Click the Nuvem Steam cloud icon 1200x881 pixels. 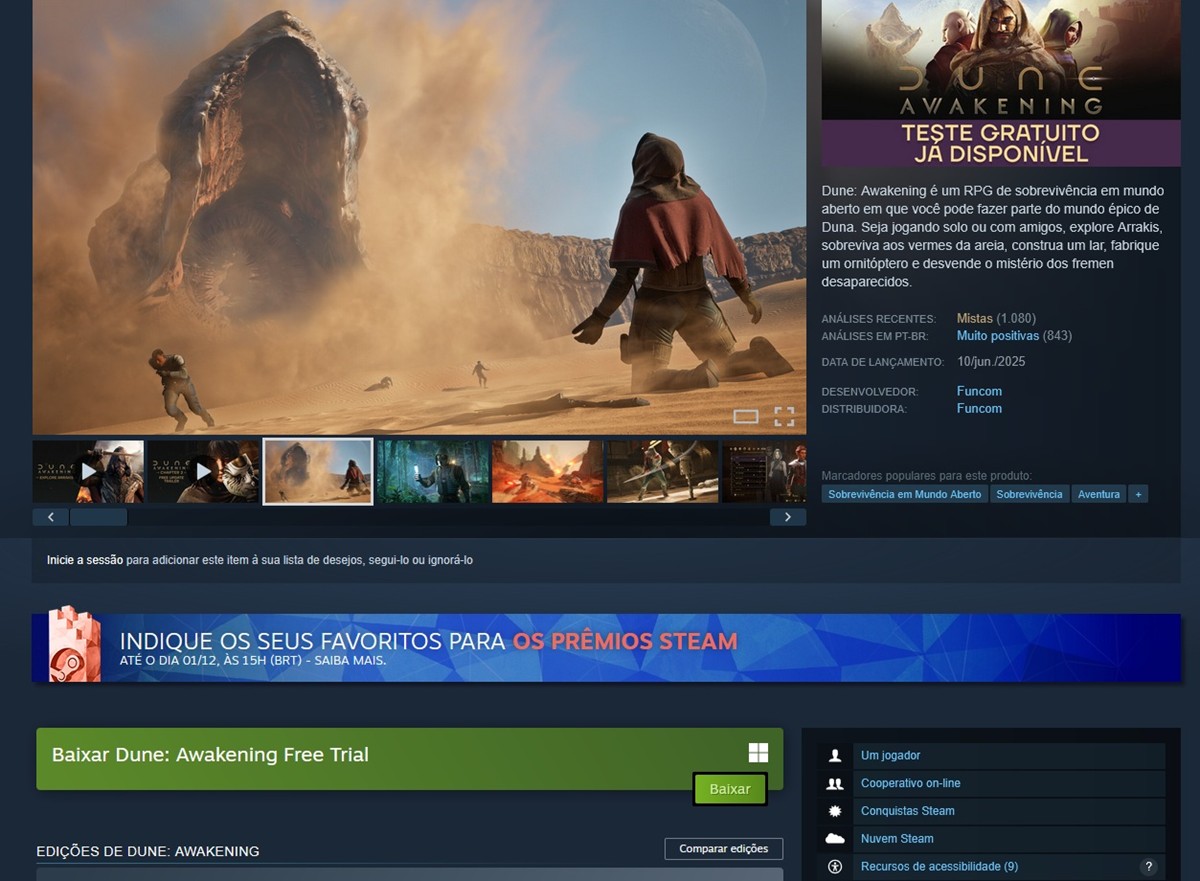point(835,839)
